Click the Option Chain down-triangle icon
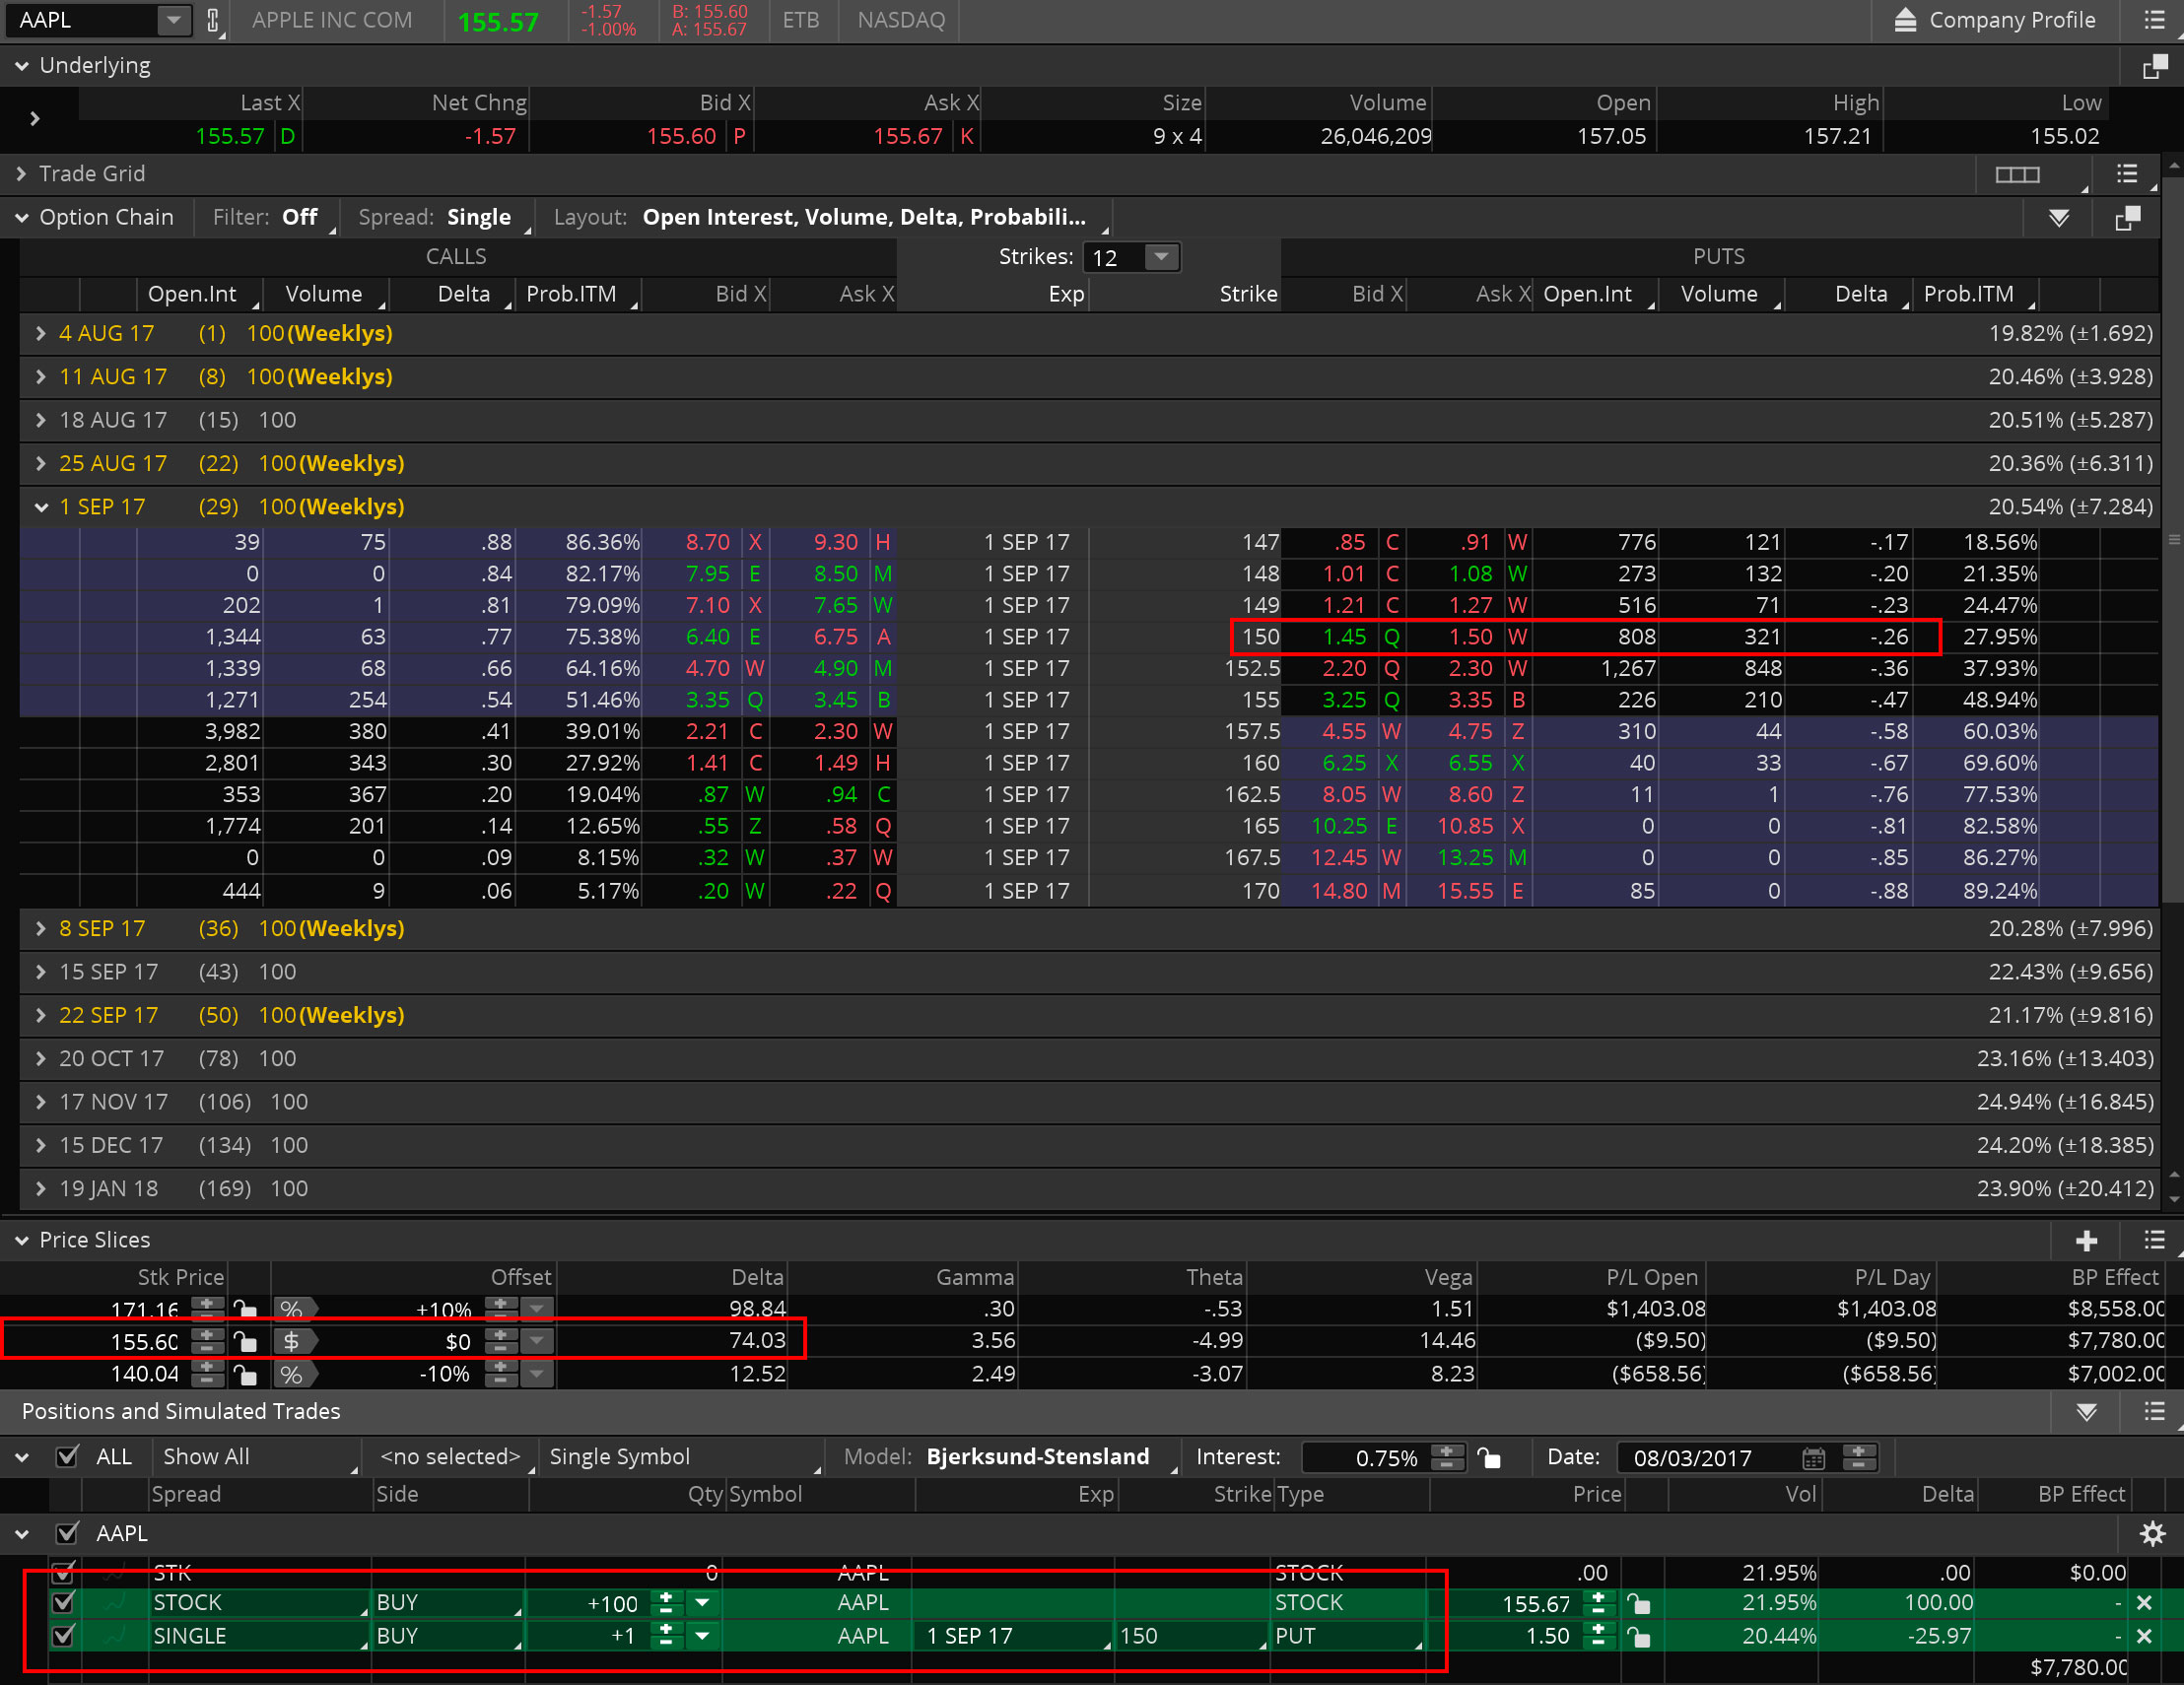The image size is (2184, 1685). [x=2058, y=218]
